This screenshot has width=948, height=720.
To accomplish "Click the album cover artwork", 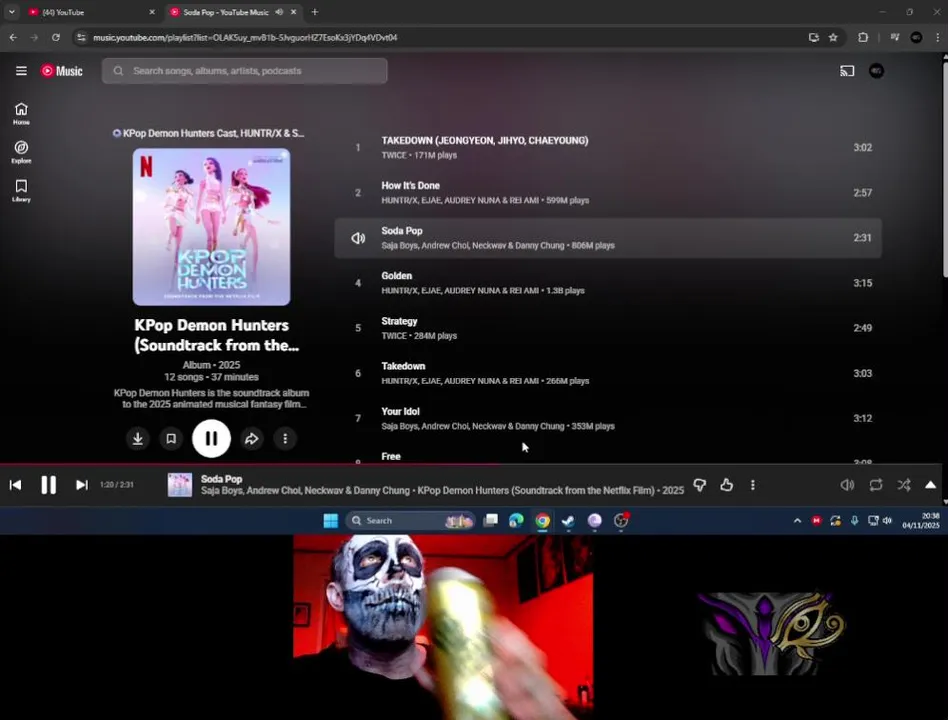I will pos(211,227).
